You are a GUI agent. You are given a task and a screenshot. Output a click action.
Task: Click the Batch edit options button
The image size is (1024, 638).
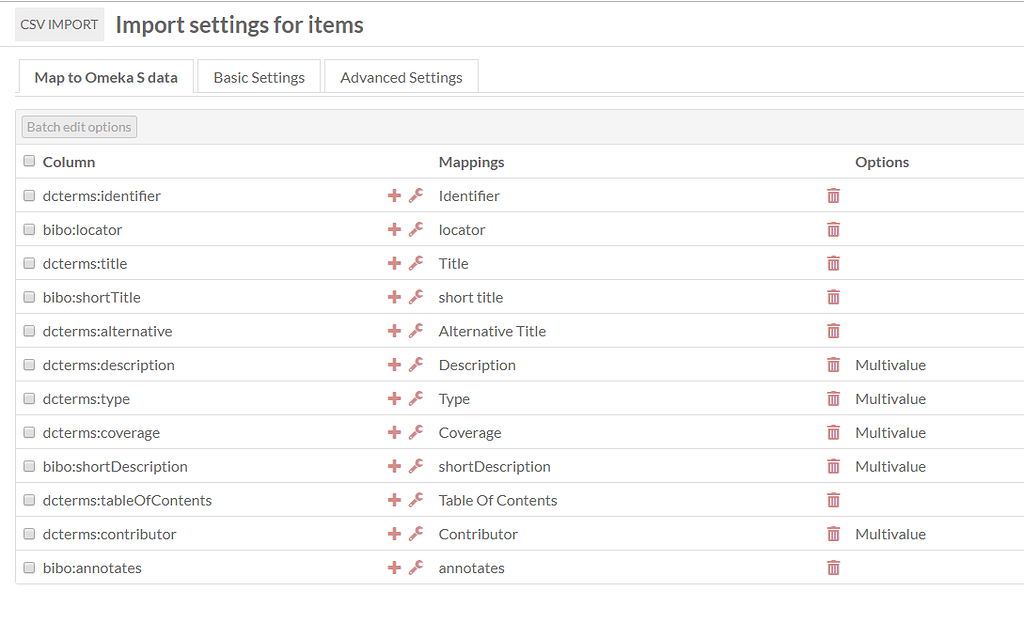pyautogui.click(x=79, y=127)
